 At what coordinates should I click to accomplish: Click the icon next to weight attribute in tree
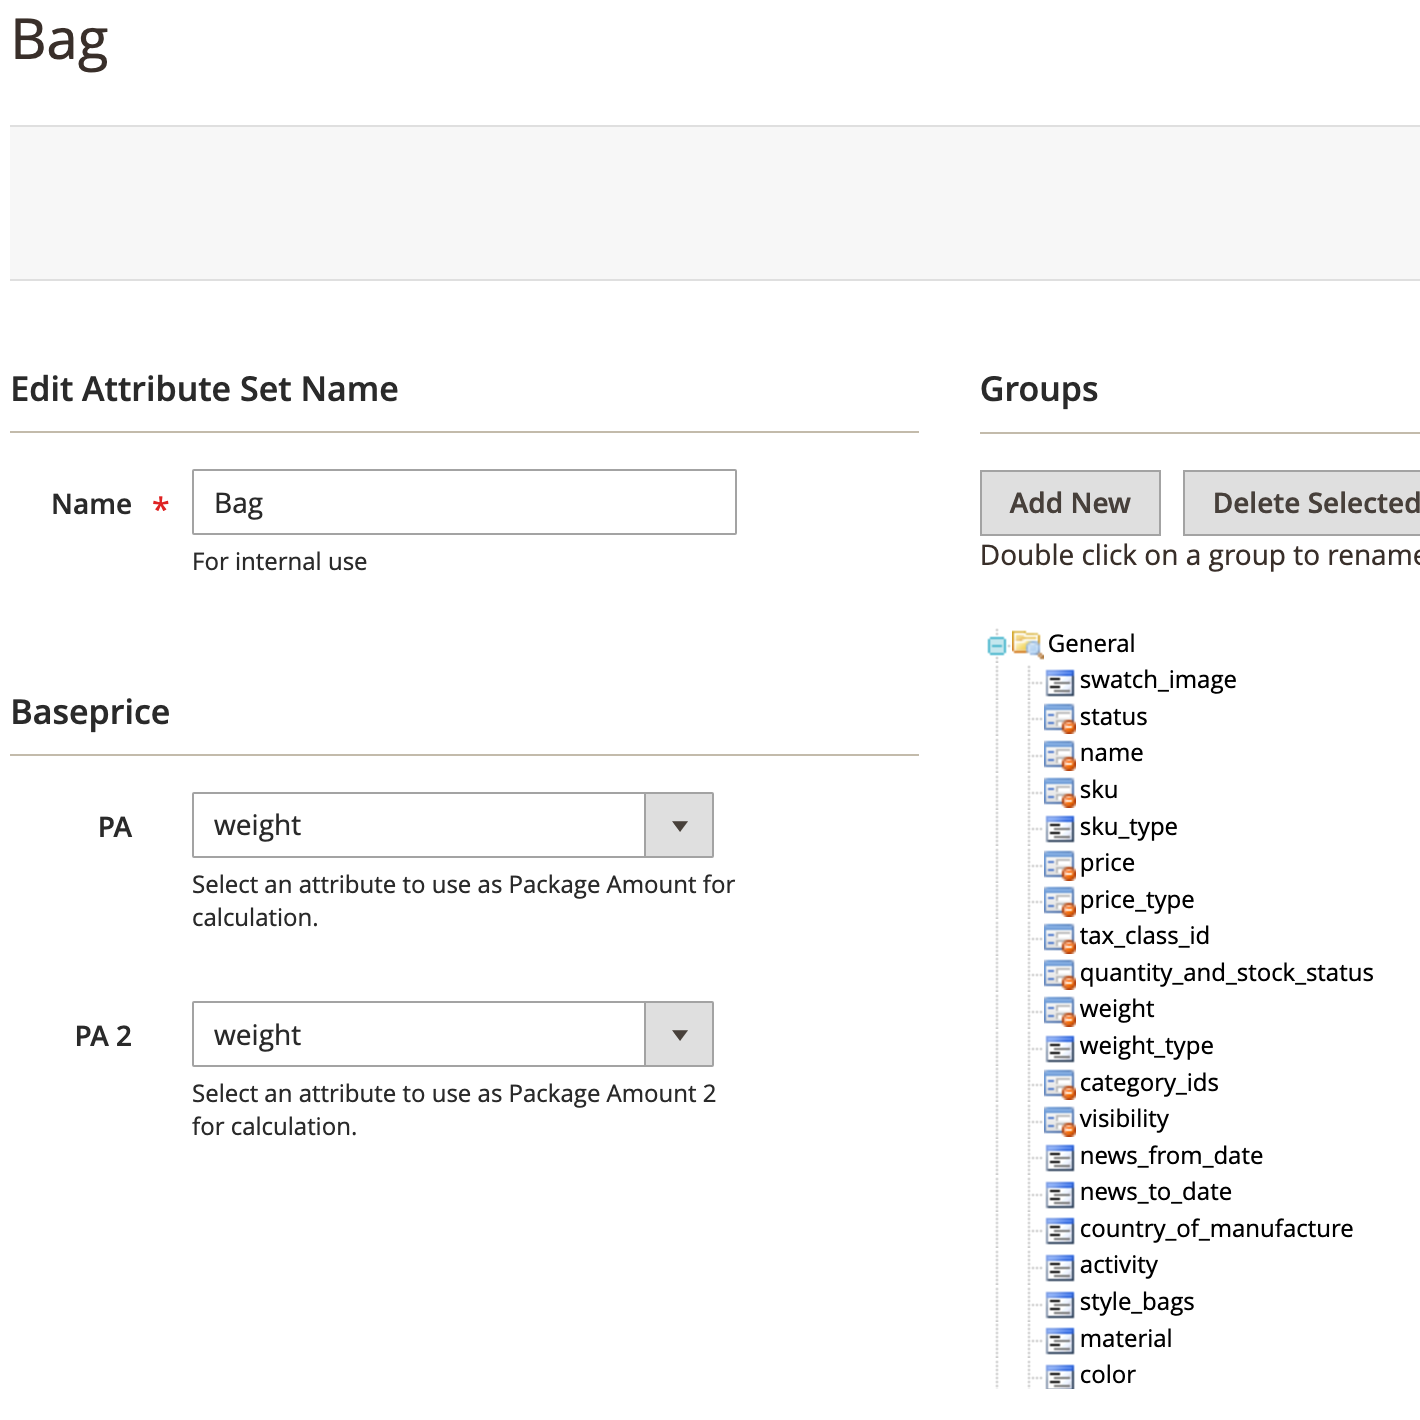click(x=1059, y=1011)
